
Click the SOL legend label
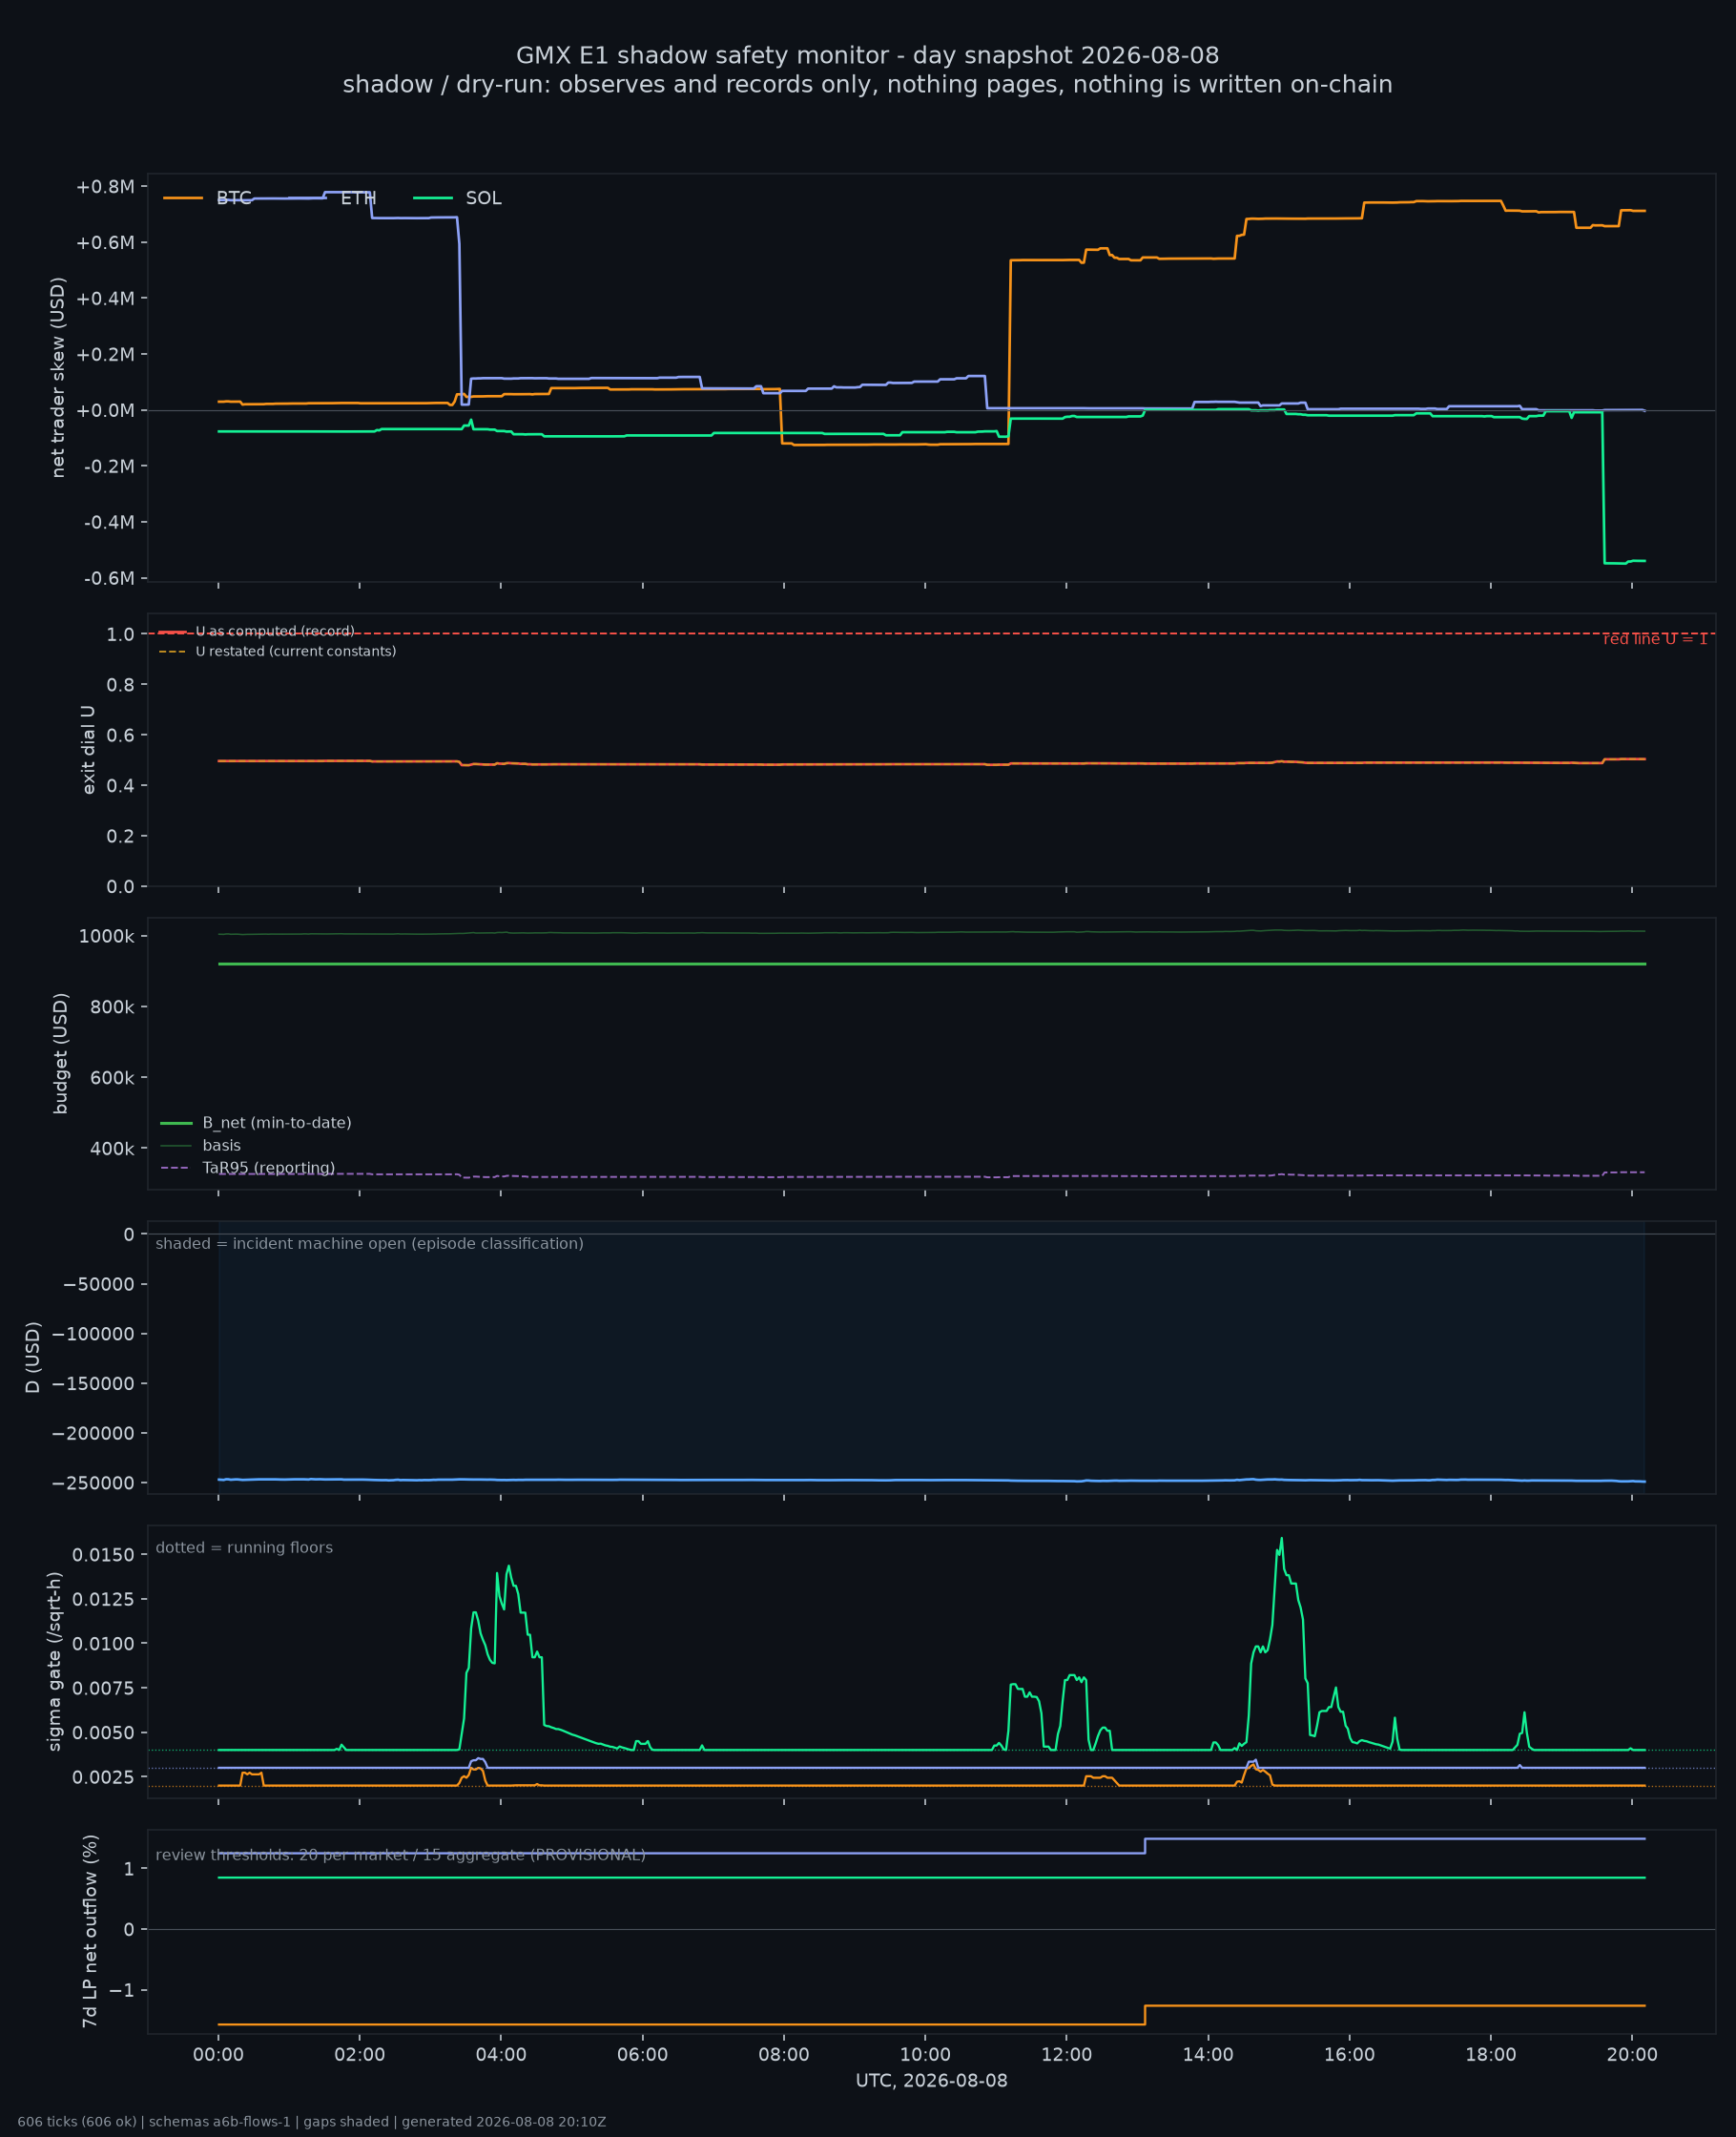pos(484,198)
